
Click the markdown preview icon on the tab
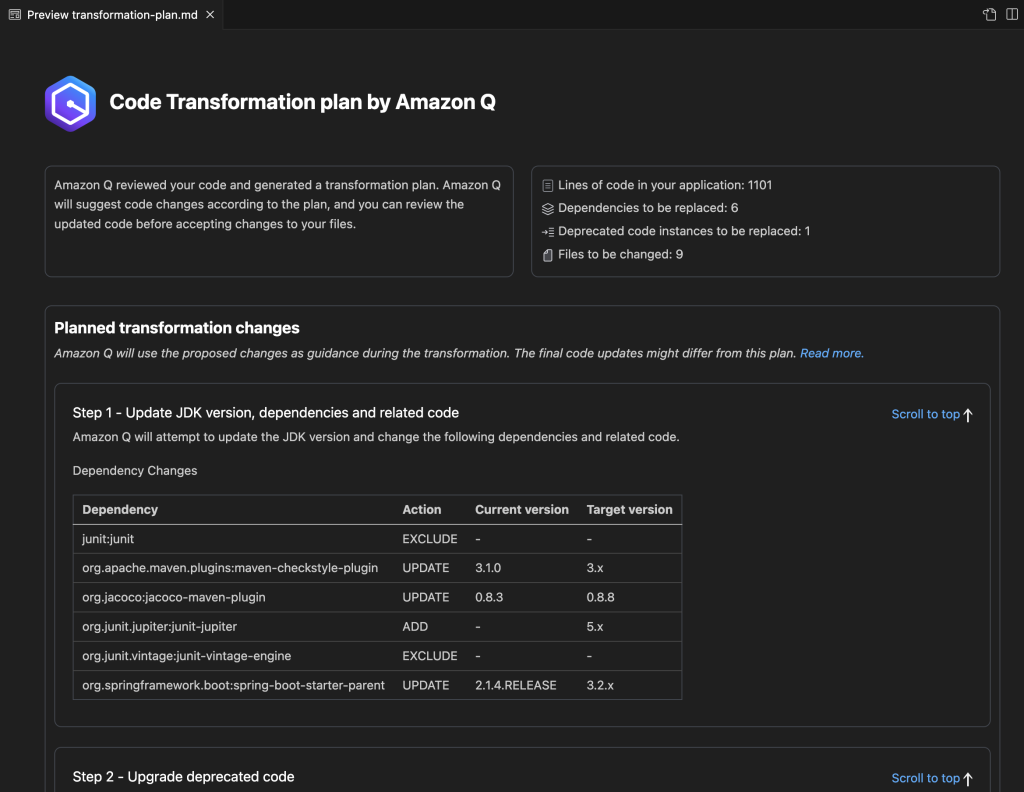coord(14,15)
